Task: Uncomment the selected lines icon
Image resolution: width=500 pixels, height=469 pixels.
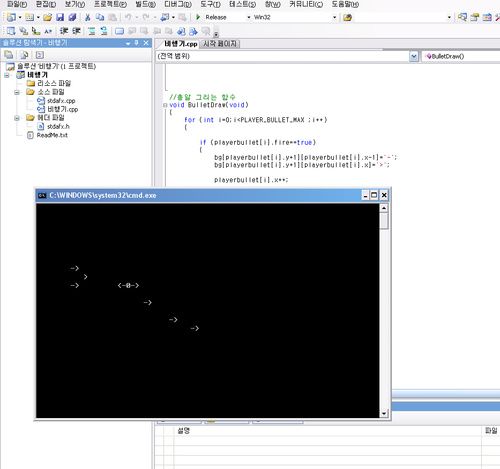Action: [x=104, y=31]
